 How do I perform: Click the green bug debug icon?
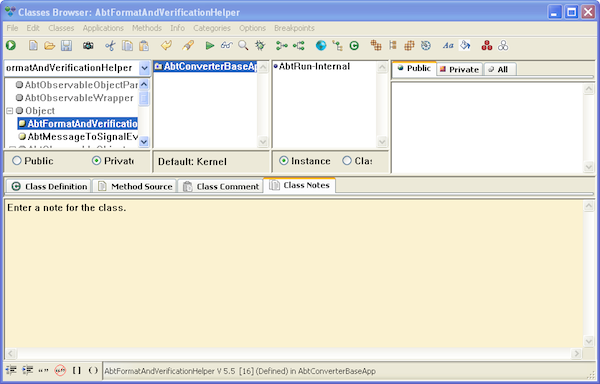260,46
